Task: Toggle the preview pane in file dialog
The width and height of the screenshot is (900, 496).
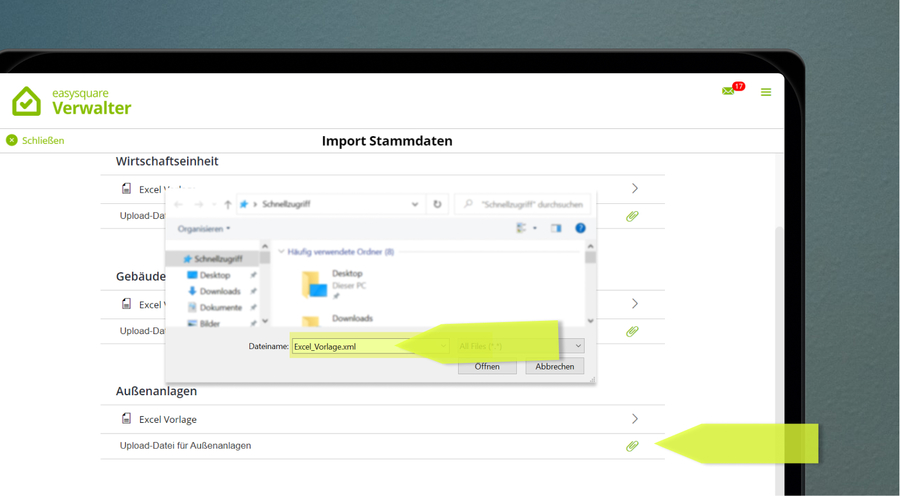Action: click(x=556, y=228)
